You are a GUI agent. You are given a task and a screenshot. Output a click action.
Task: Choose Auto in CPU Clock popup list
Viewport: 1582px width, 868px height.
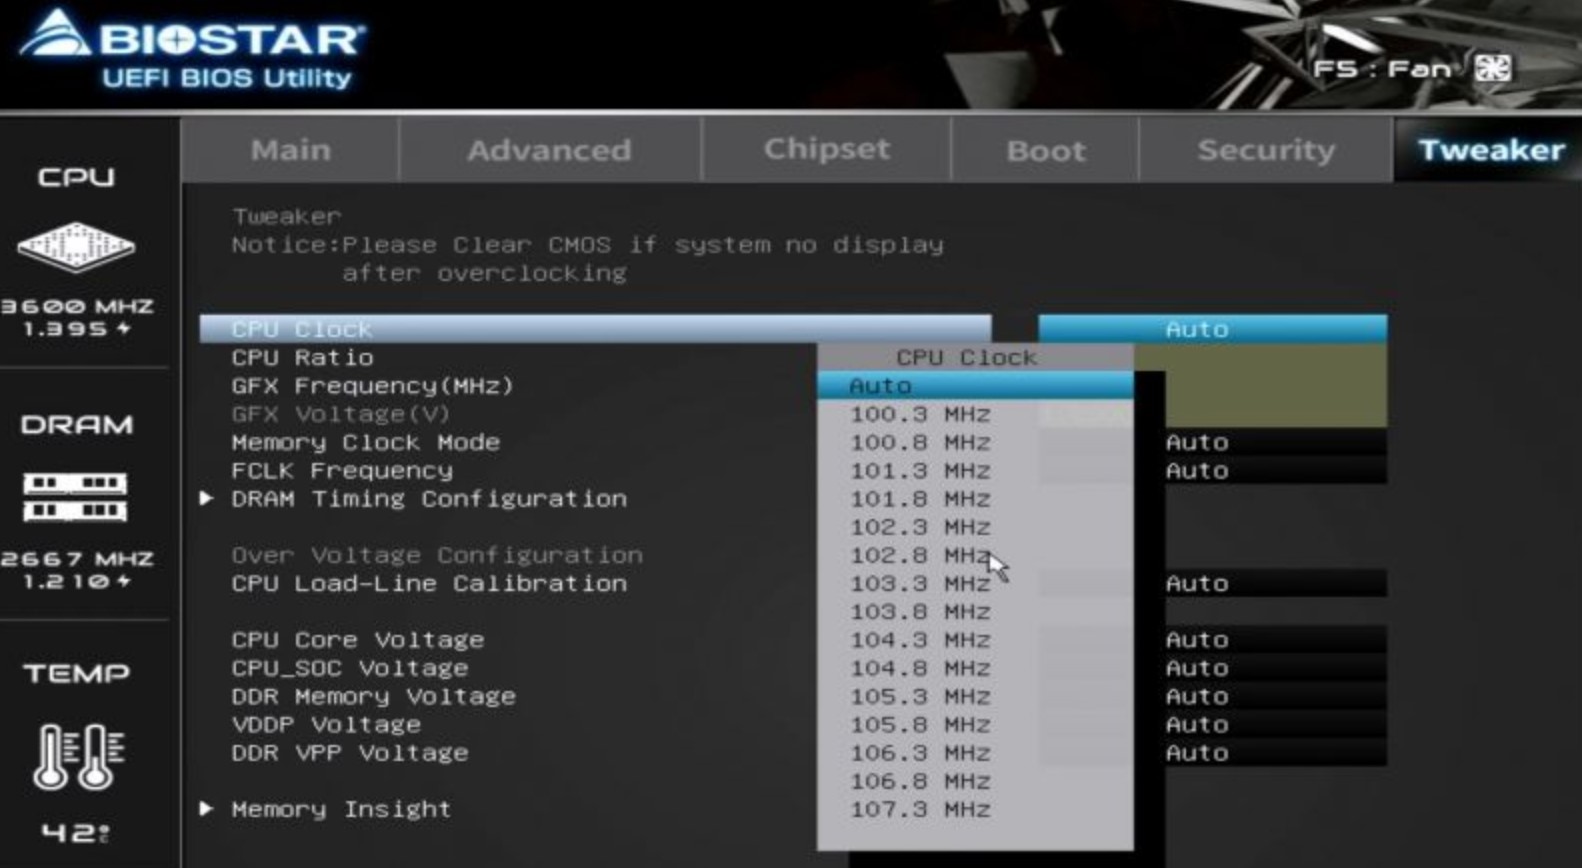[975, 386]
